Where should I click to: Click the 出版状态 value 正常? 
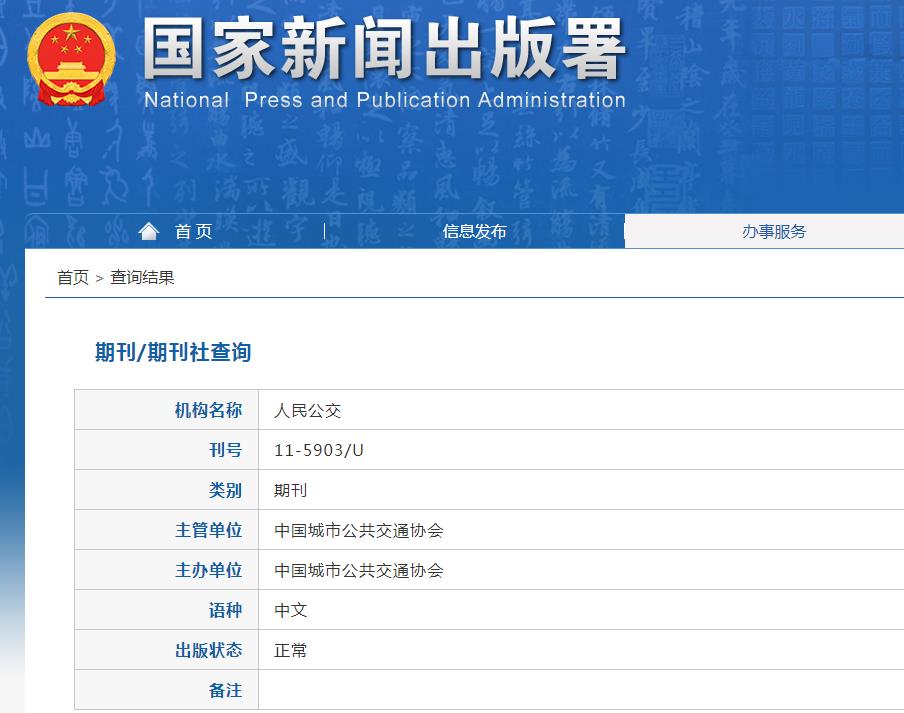tap(289, 650)
